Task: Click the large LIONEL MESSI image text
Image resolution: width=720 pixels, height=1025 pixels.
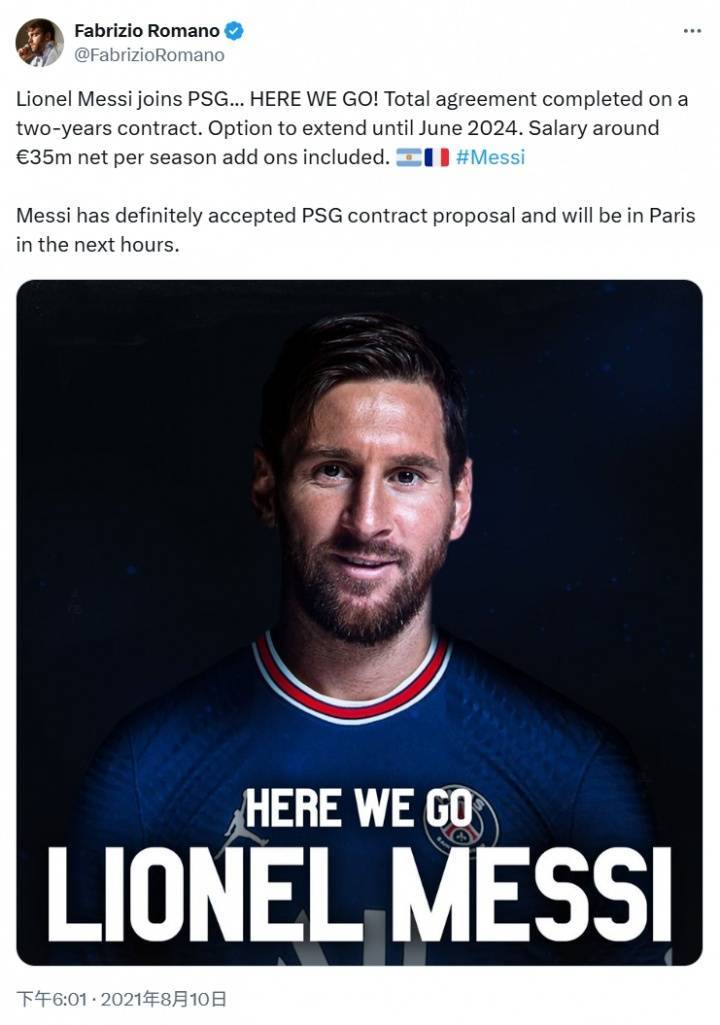Action: [x=359, y=893]
